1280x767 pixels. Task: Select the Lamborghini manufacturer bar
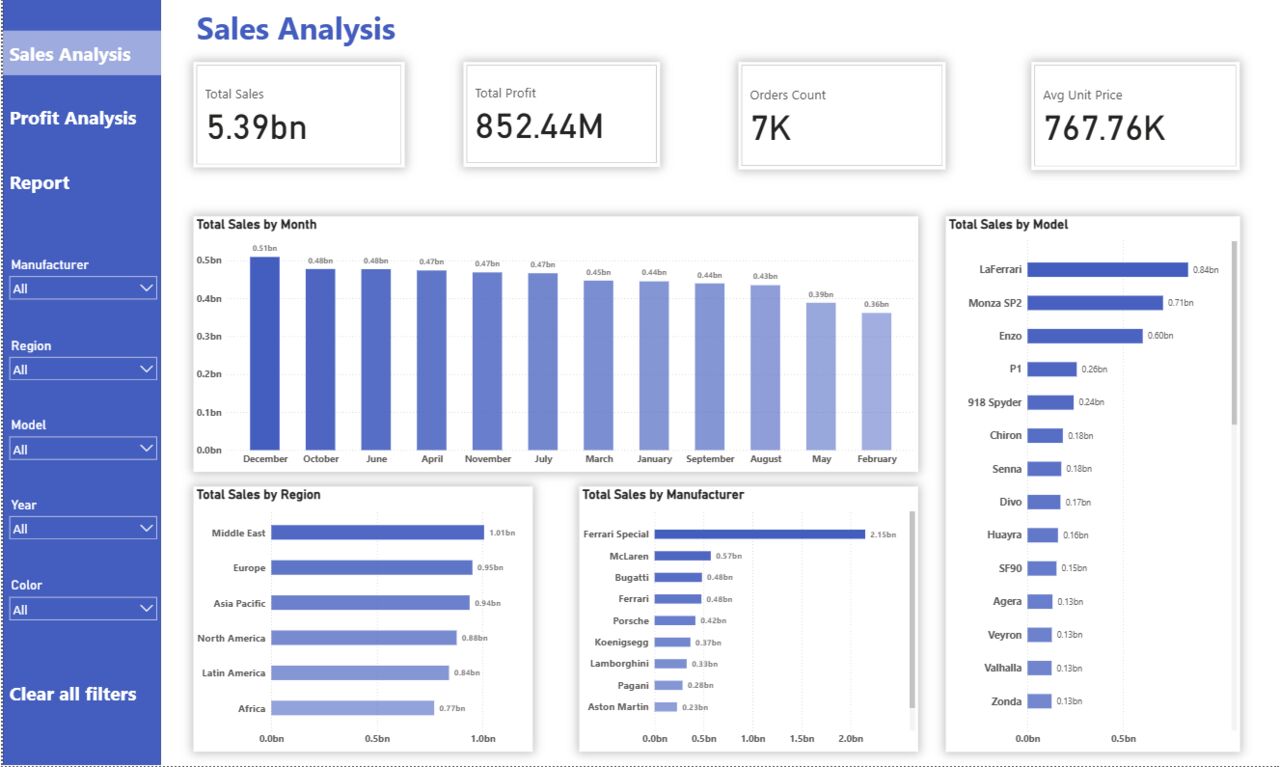[671, 664]
